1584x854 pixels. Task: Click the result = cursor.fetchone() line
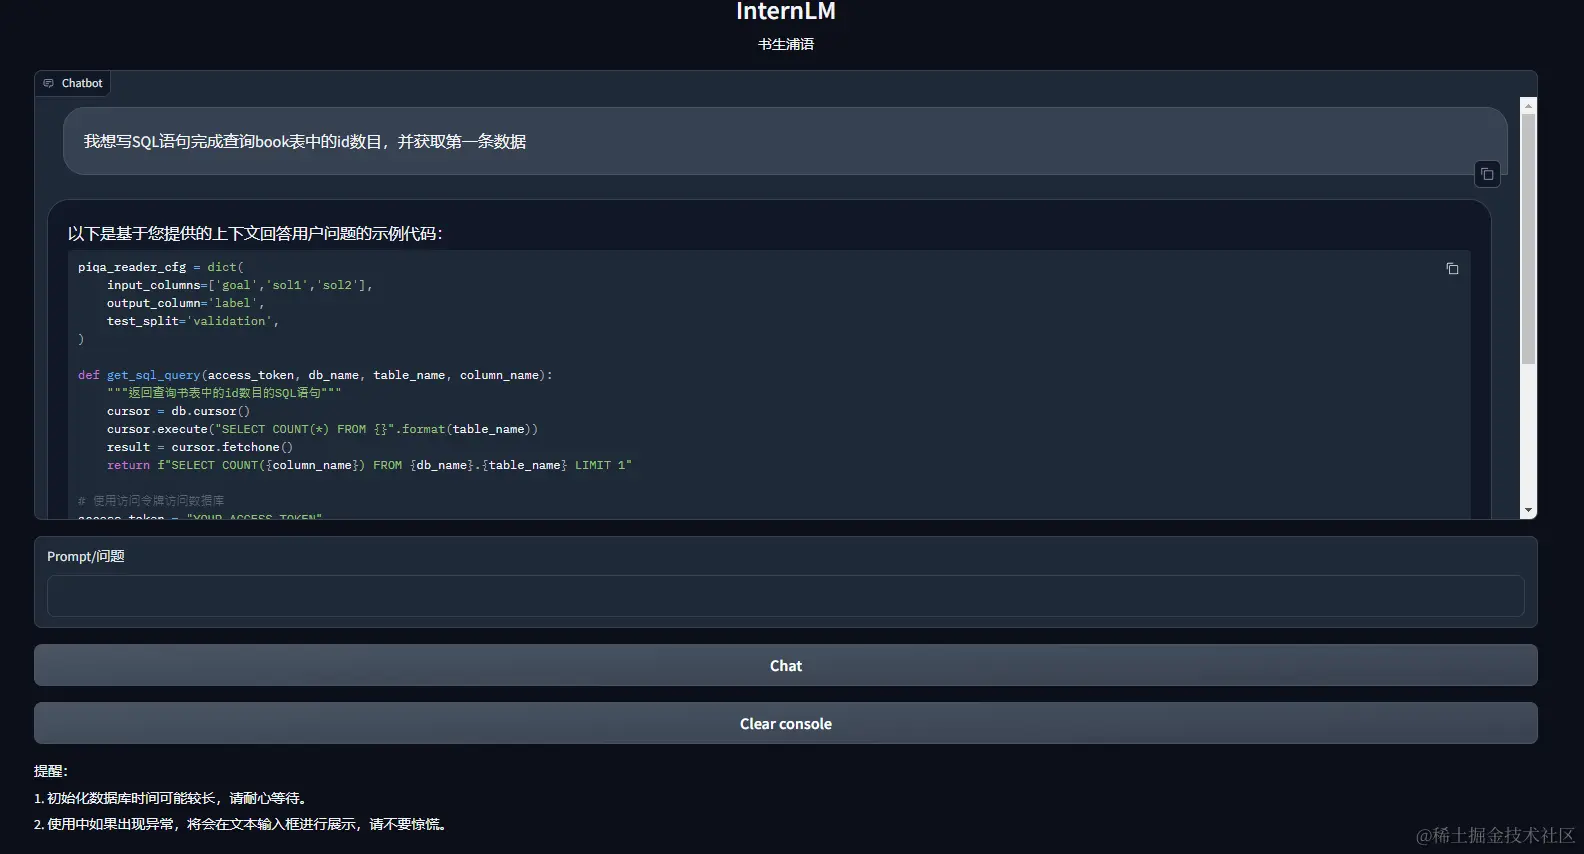click(200, 447)
